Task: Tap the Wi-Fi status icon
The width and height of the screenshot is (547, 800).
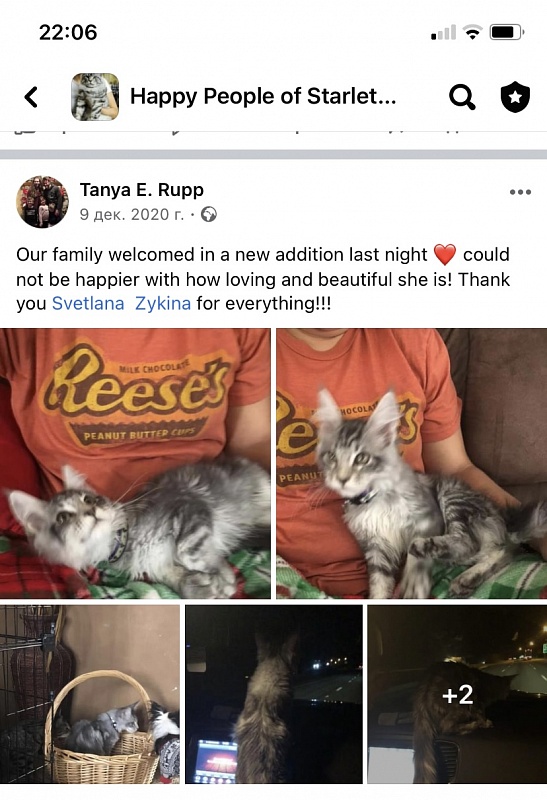Action: point(473,33)
